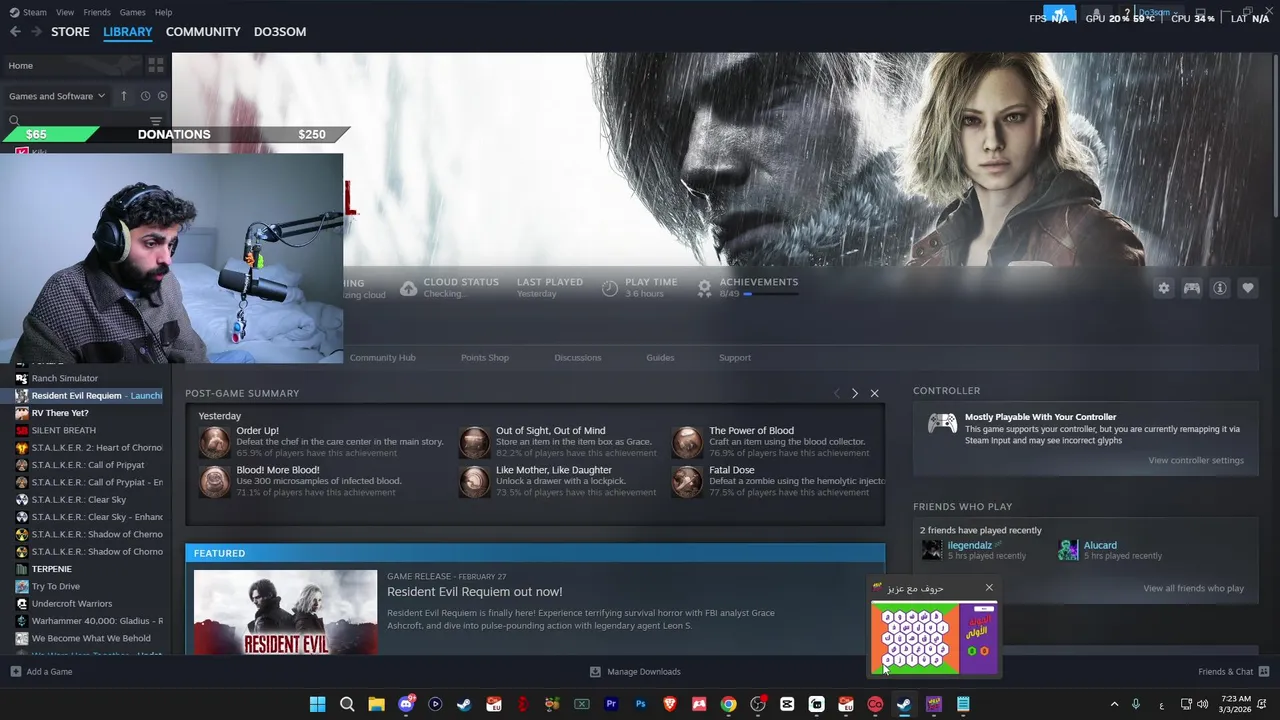Go back with the navigation arrow
1280x720 pixels.
(15, 32)
